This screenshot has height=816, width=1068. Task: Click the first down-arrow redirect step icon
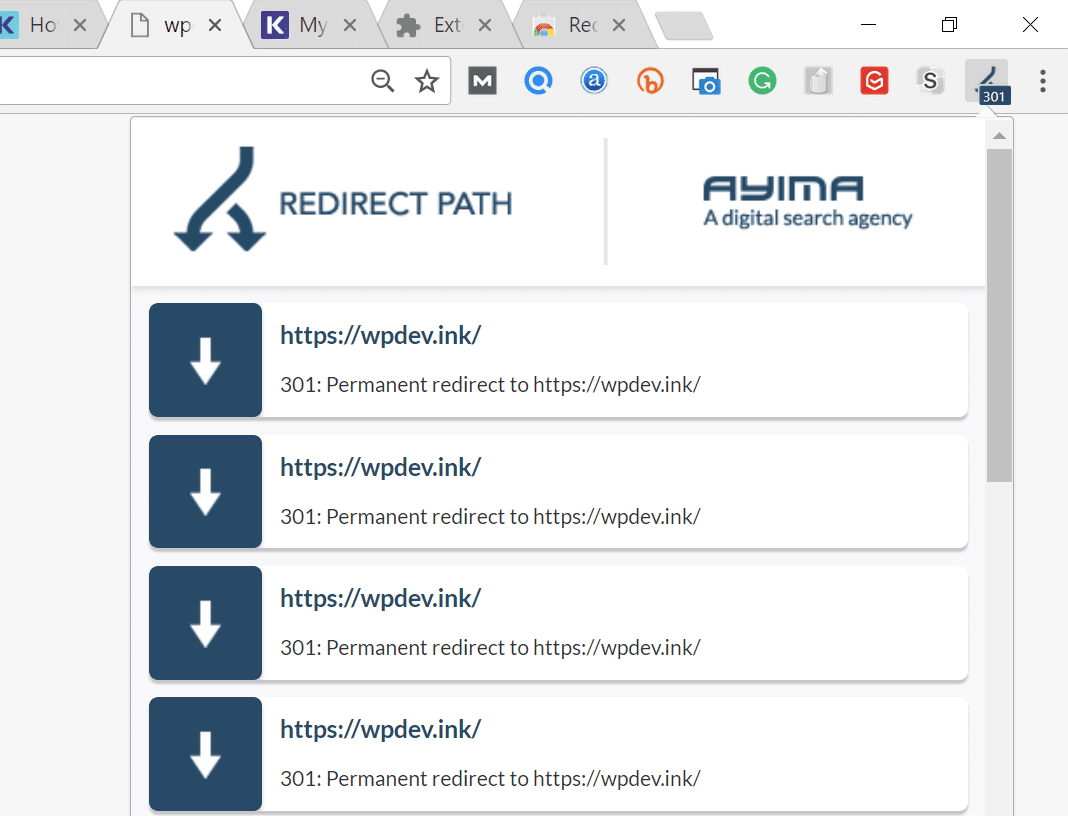pyautogui.click(x=205, y=360)
